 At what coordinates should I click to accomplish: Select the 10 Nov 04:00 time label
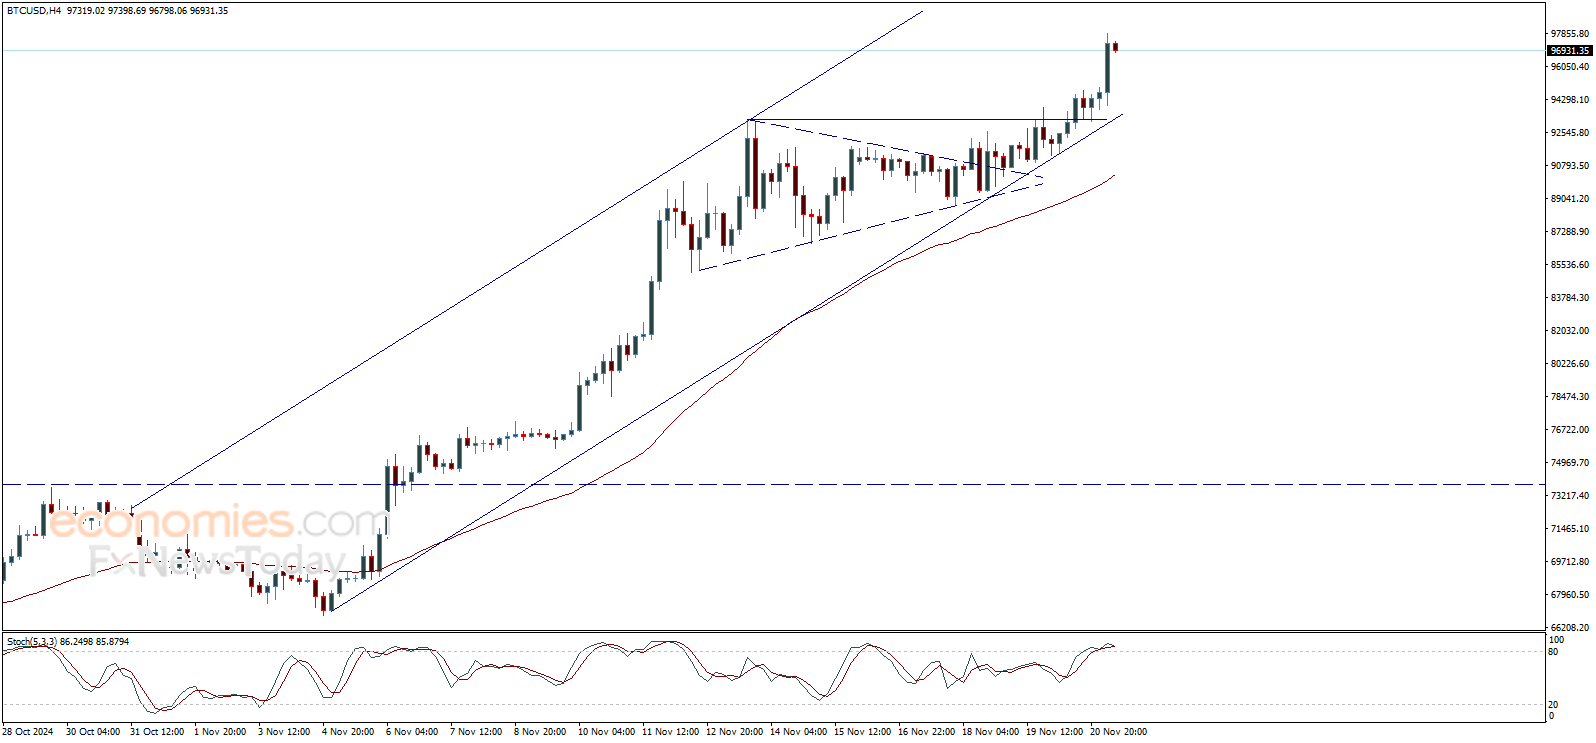point(606,732)
